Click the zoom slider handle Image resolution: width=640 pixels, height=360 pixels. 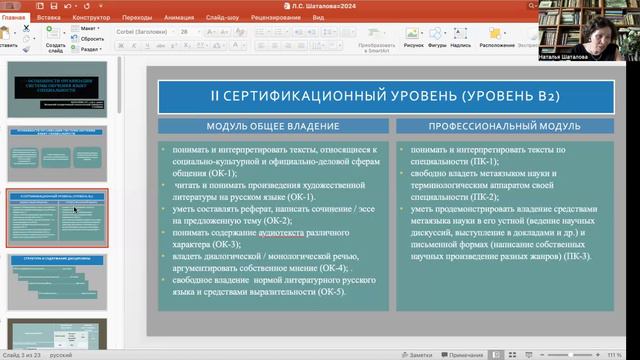pos(570,355)
